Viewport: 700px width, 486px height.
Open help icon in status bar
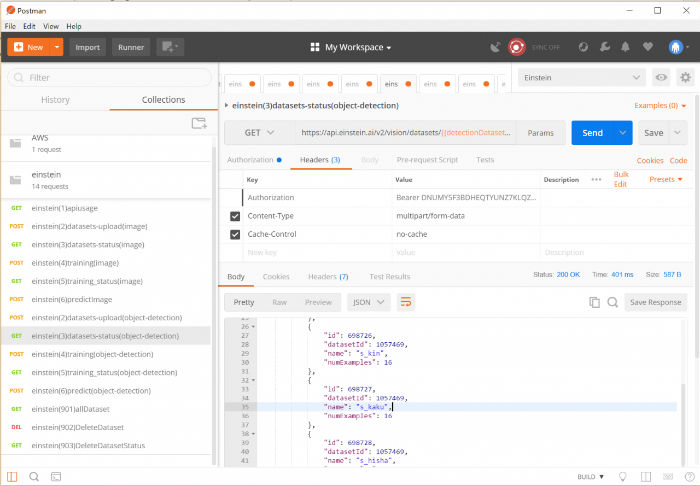click(689, 477)
